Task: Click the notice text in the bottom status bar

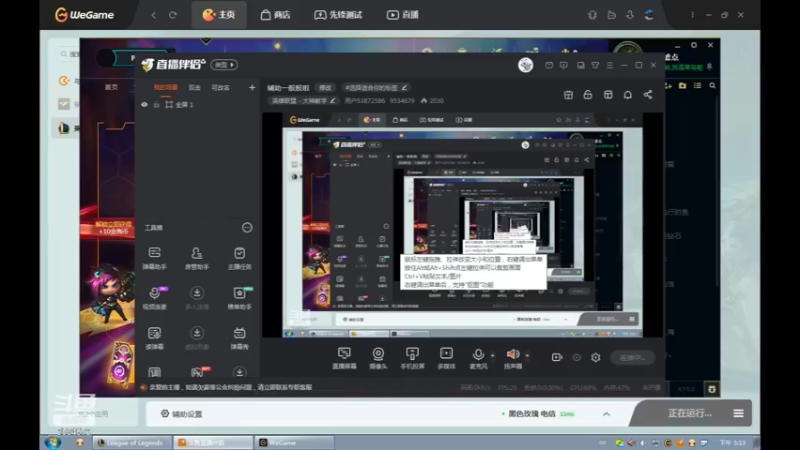Action: [x=231, y=387]
